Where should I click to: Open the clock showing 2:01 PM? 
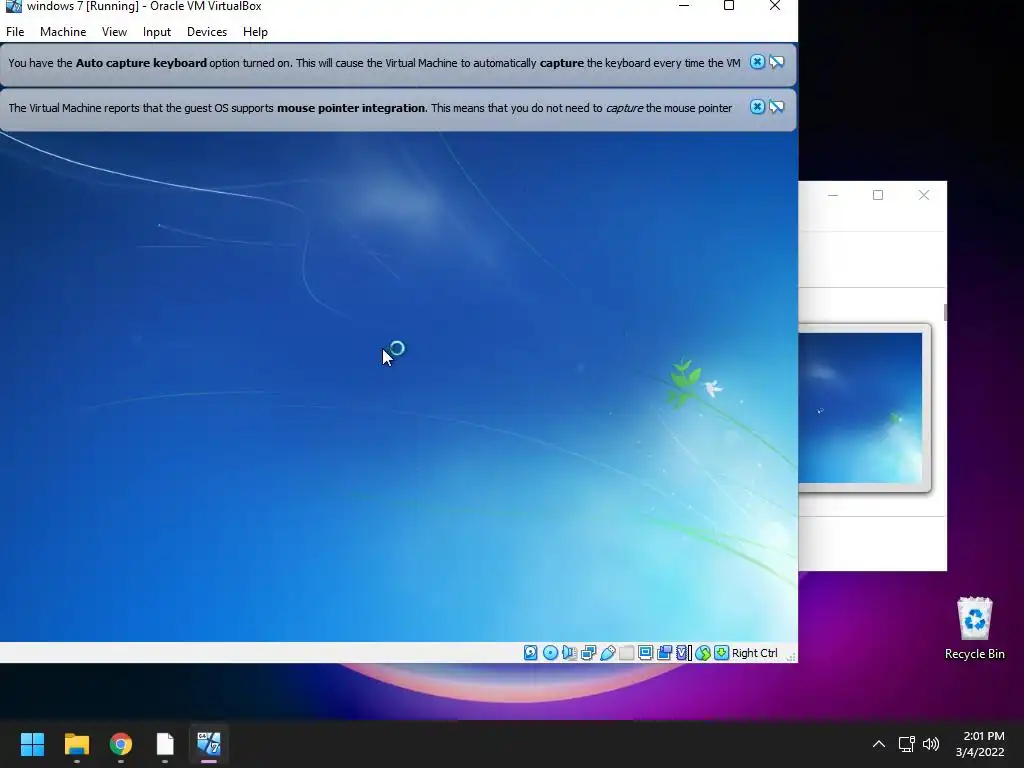point(980,744)
